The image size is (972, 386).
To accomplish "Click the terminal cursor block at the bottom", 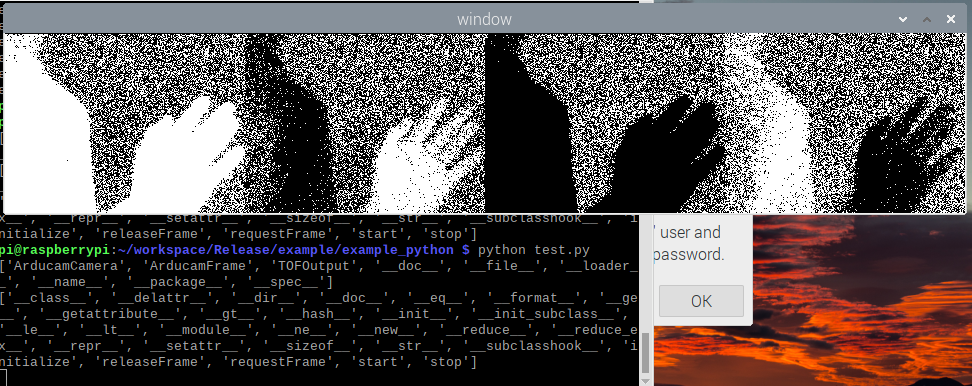I will pos(3,377).
